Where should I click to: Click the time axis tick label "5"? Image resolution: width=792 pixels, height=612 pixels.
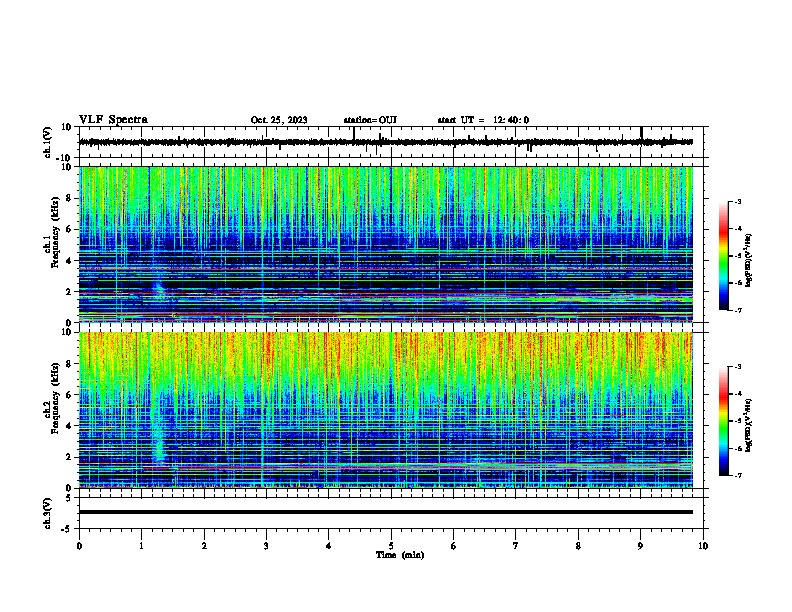point(391,546)
